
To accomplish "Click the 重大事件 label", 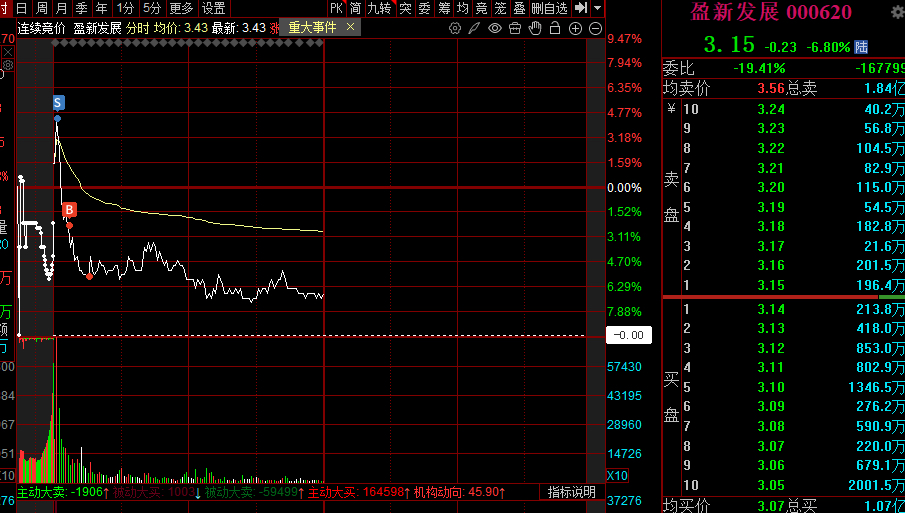I will point(312,27).
